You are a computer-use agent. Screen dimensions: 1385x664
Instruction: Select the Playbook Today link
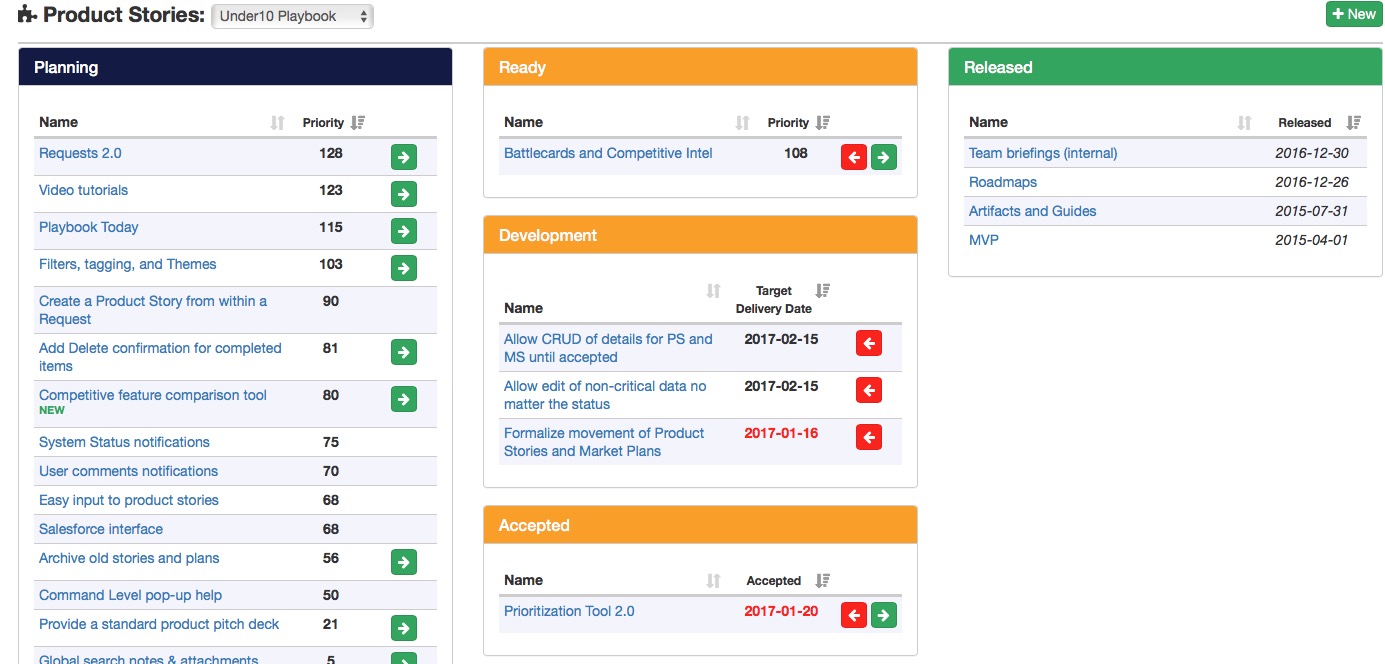coord(88,227)
